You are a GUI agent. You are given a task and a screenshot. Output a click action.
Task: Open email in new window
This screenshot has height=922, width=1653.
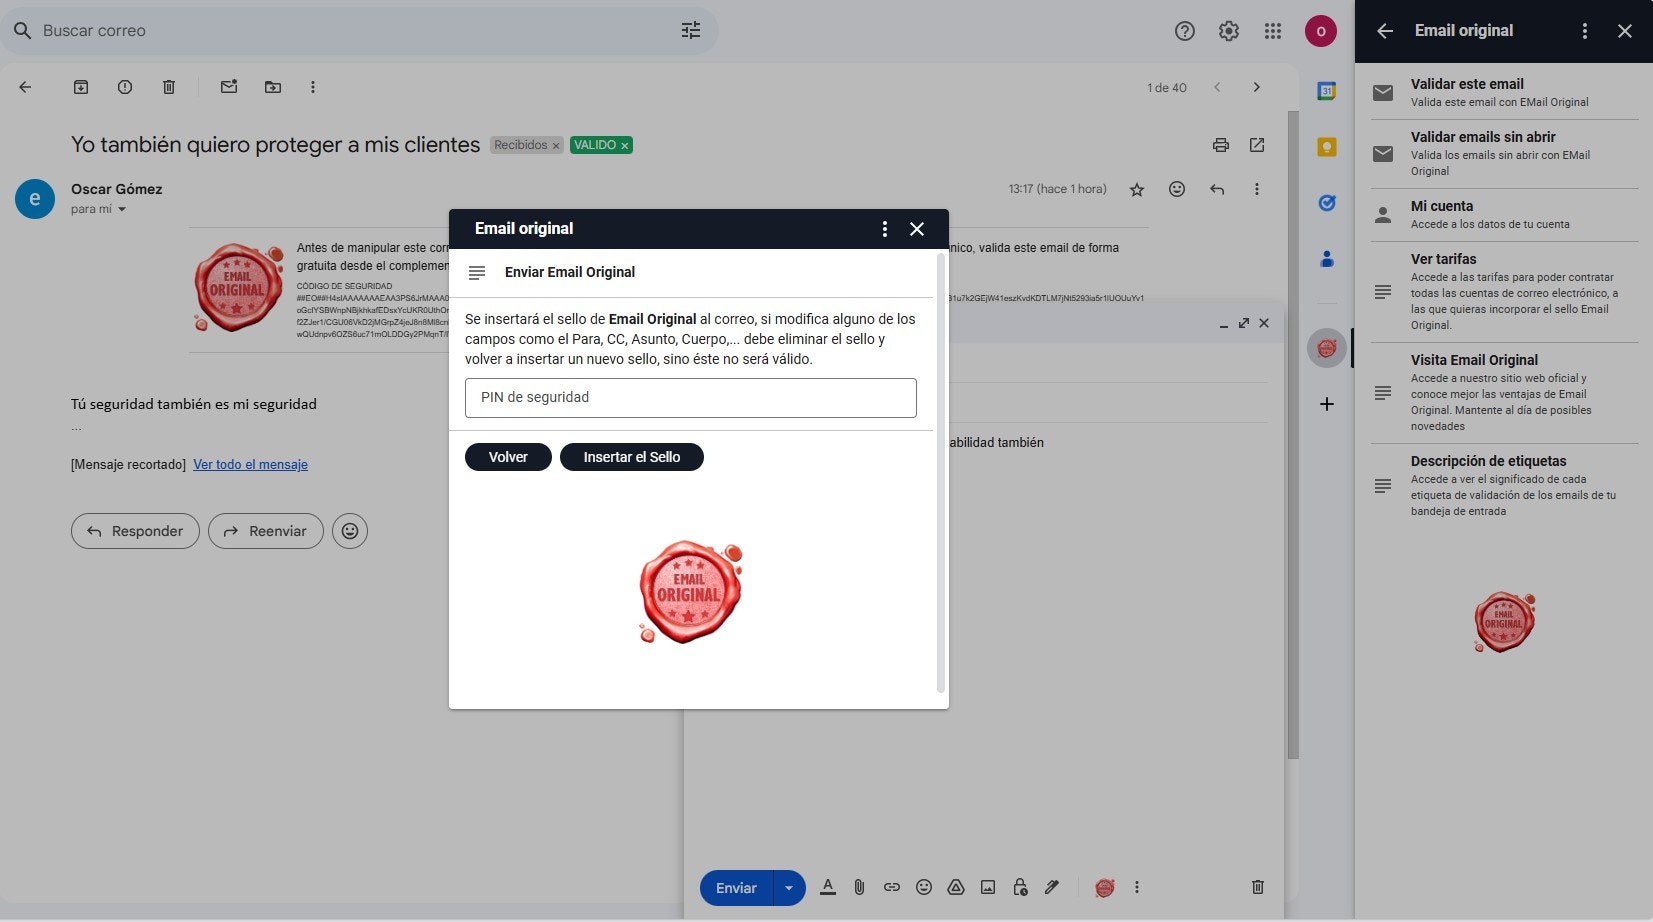pos(1257,145)
